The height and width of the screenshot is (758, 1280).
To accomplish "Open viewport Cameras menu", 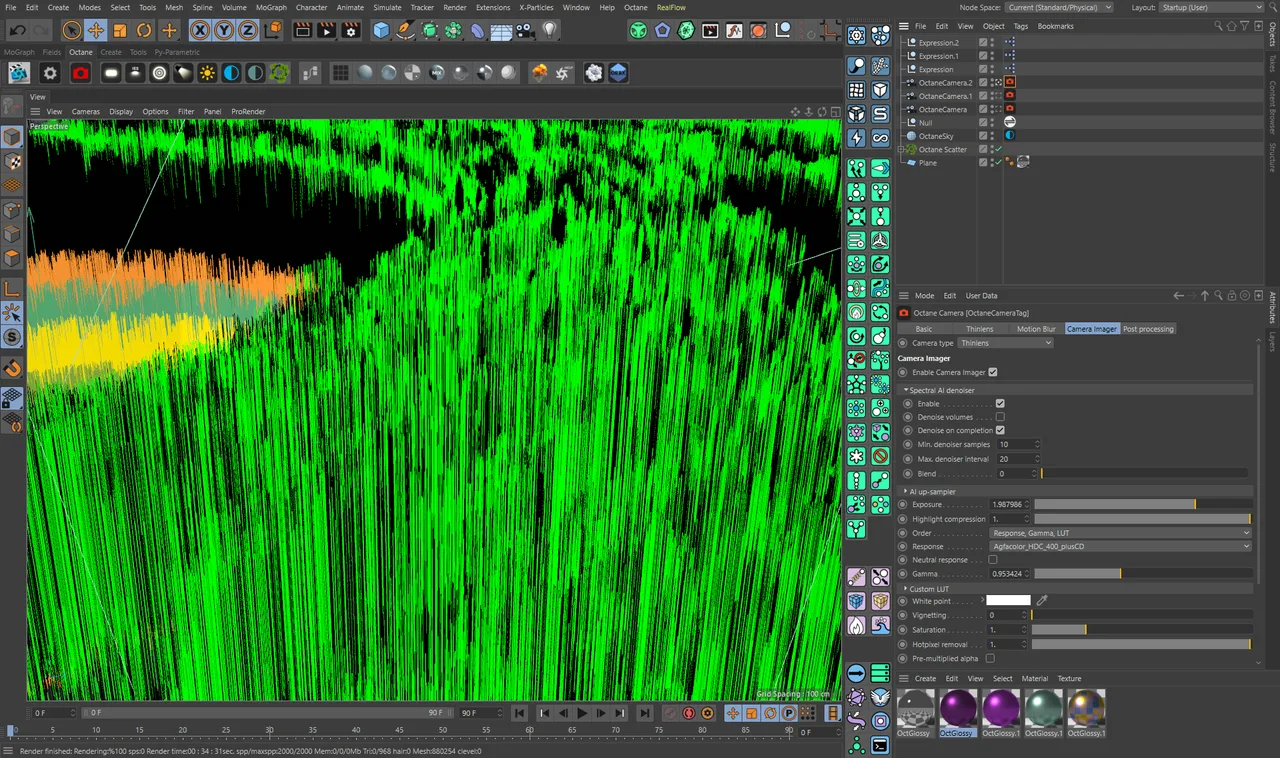I will click(x=85, y=112).
